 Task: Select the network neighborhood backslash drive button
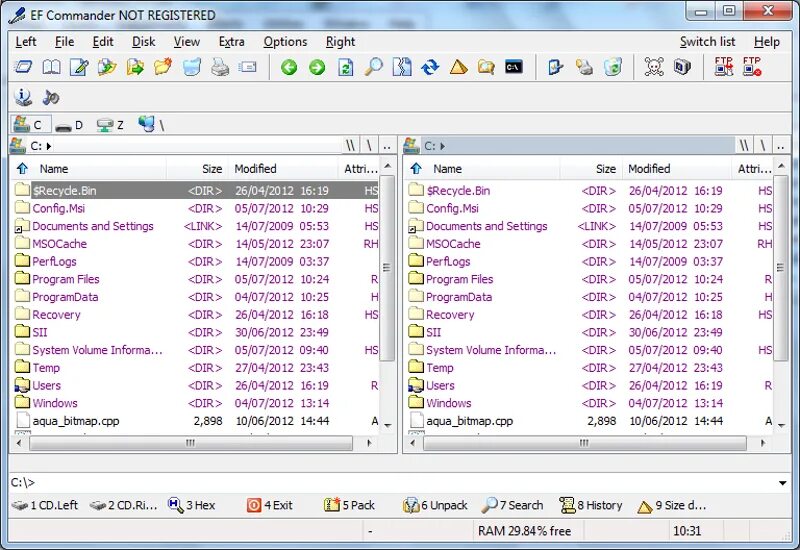151,124
